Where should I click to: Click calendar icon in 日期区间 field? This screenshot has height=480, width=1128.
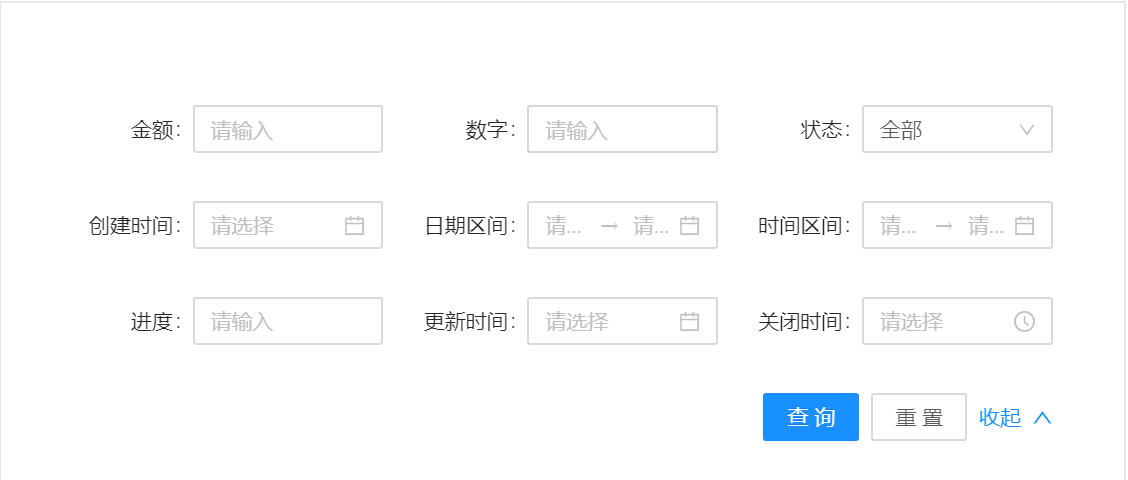coord(689,225)
